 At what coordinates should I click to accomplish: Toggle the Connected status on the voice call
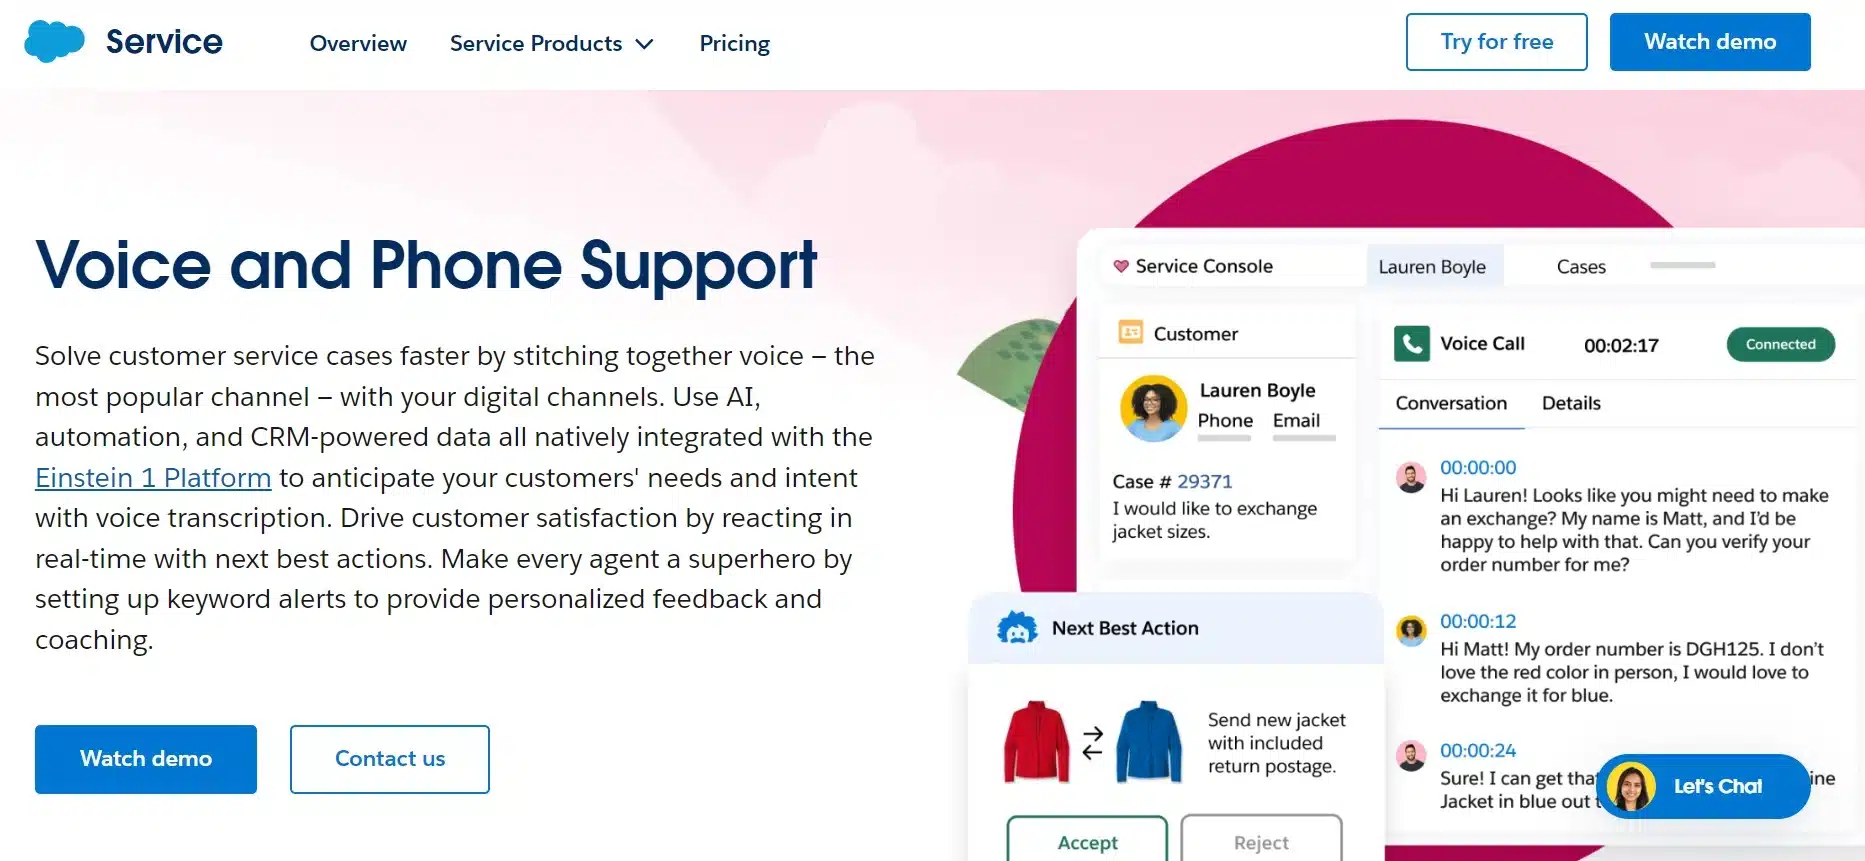point(1780,344)
